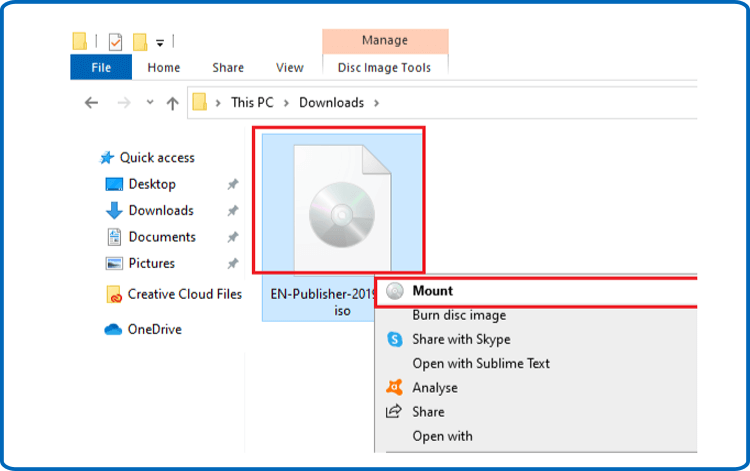Click the Skype icon in context menu

pos(395,340)
